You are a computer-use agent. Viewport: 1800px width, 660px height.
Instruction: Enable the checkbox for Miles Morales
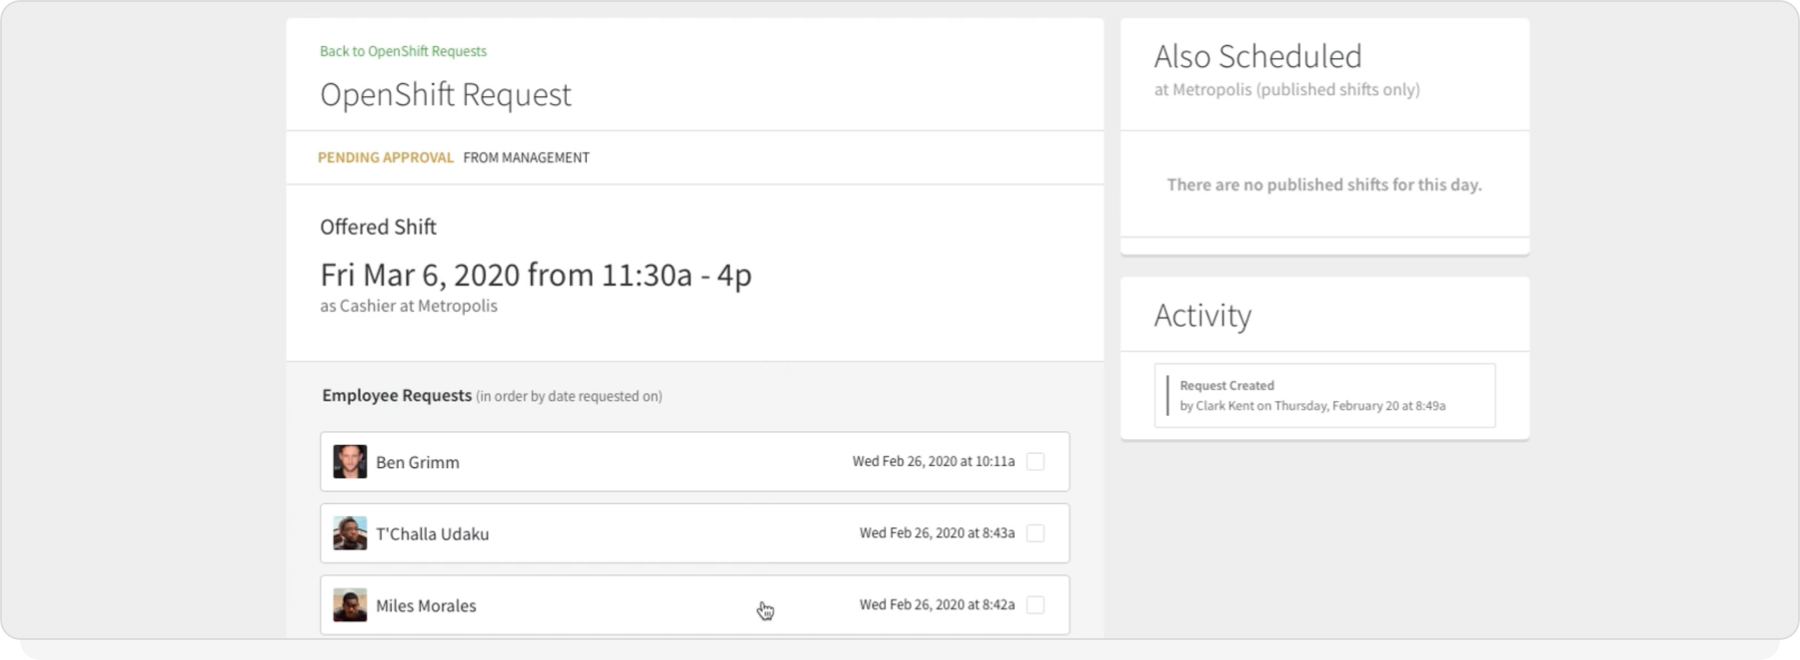(x=1037, y=605)
